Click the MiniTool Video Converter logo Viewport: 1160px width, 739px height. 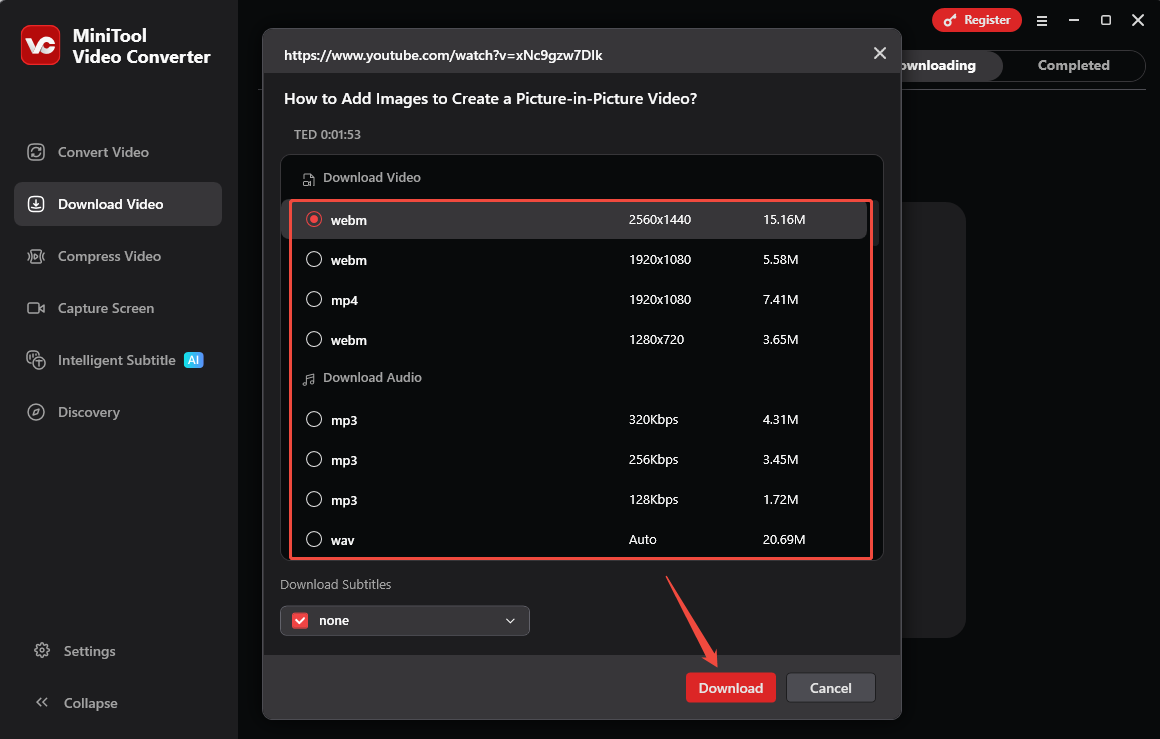(40, 45)
